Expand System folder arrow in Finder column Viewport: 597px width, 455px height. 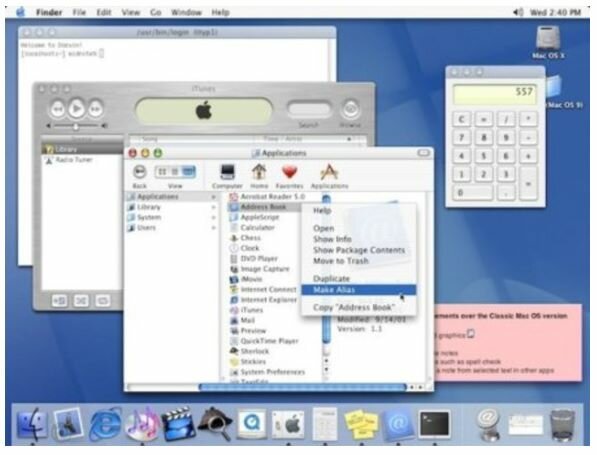[x=213, y=217]
